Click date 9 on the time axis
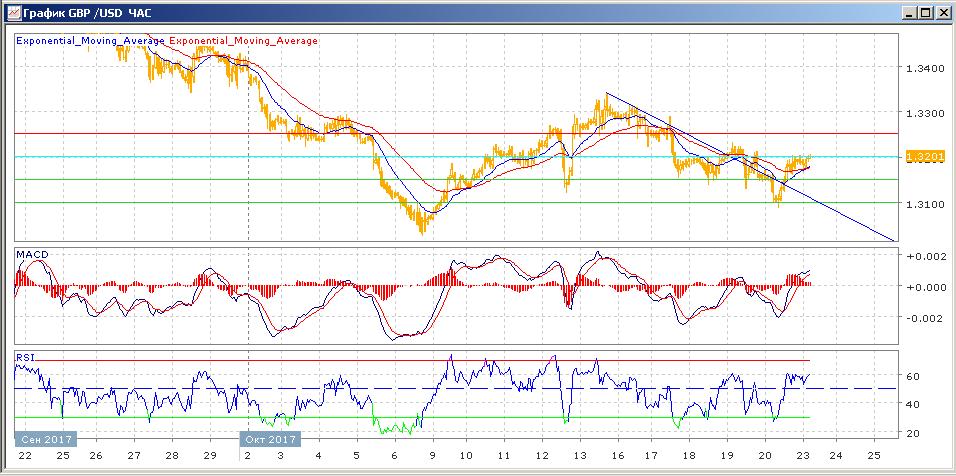This screenshot has width=956, height=476. click(431, 456)
